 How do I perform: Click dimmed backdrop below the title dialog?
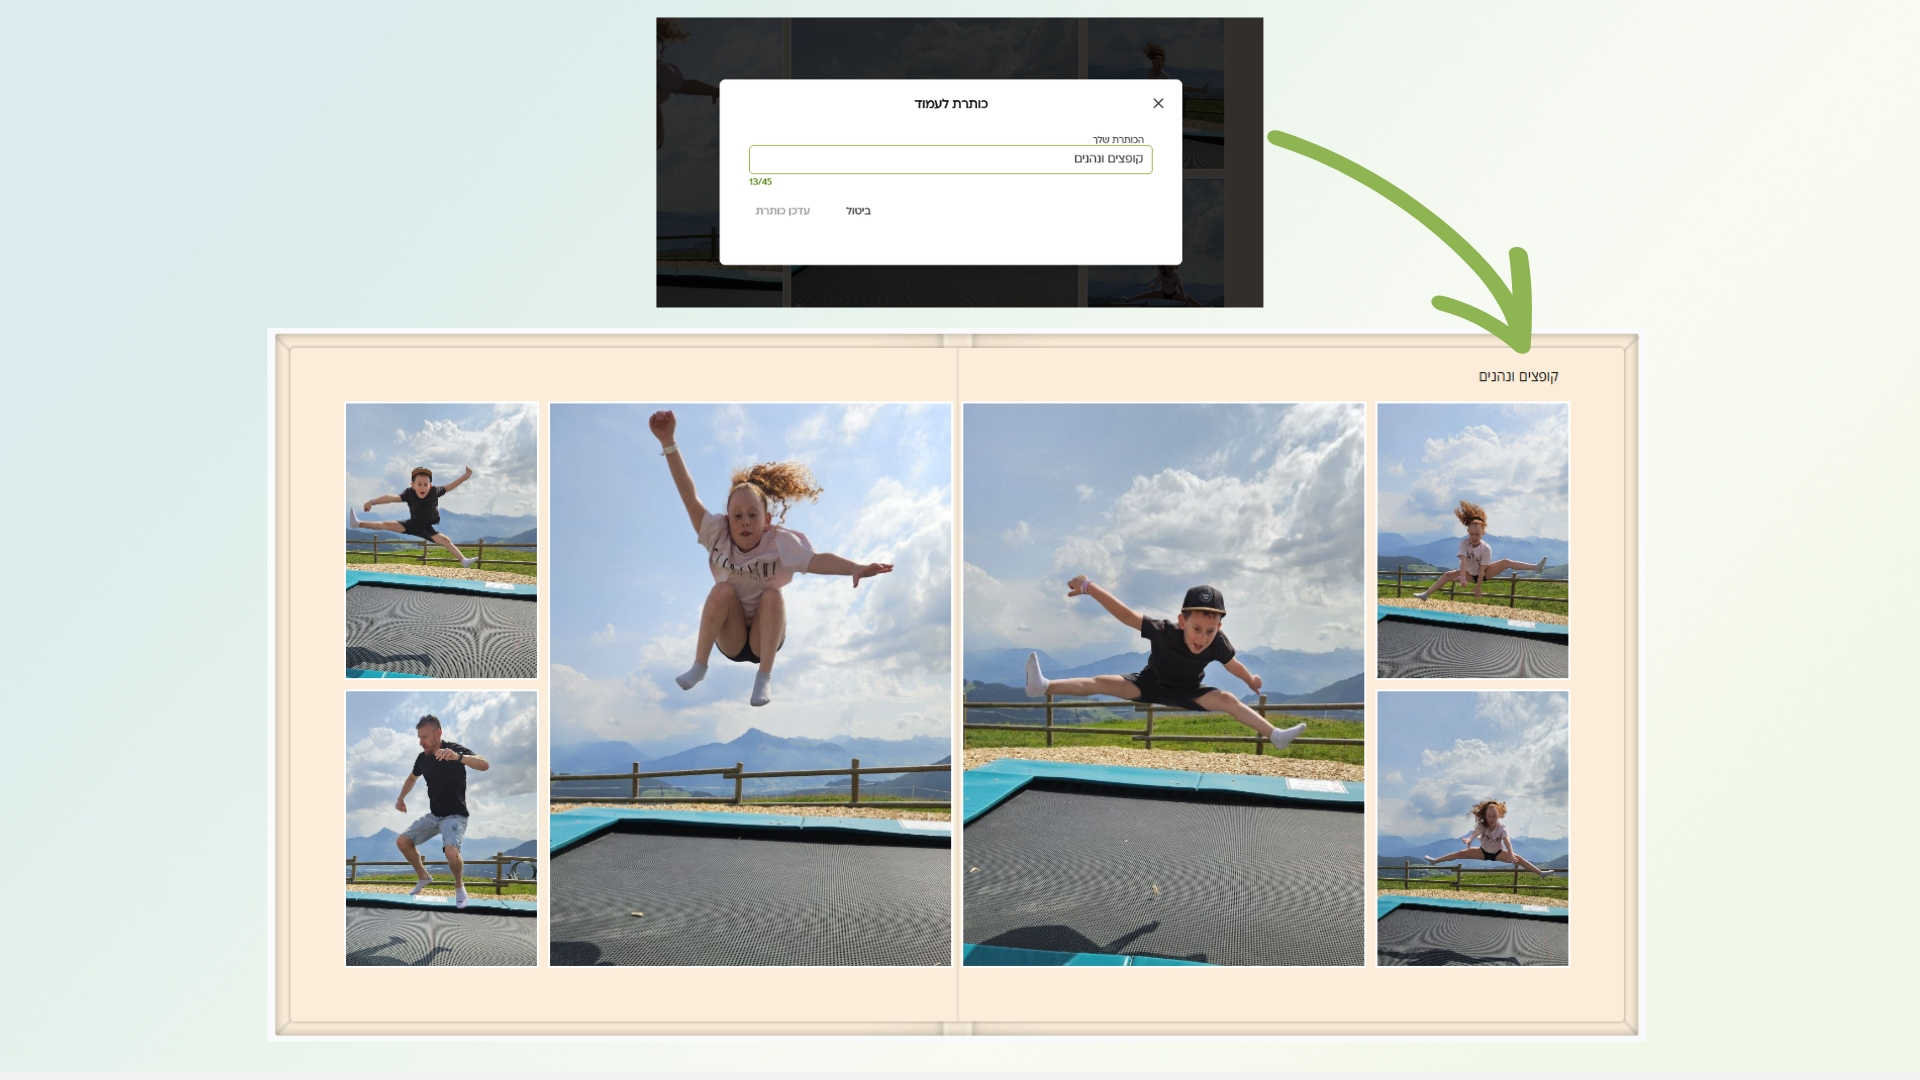(x=950, y=286)
